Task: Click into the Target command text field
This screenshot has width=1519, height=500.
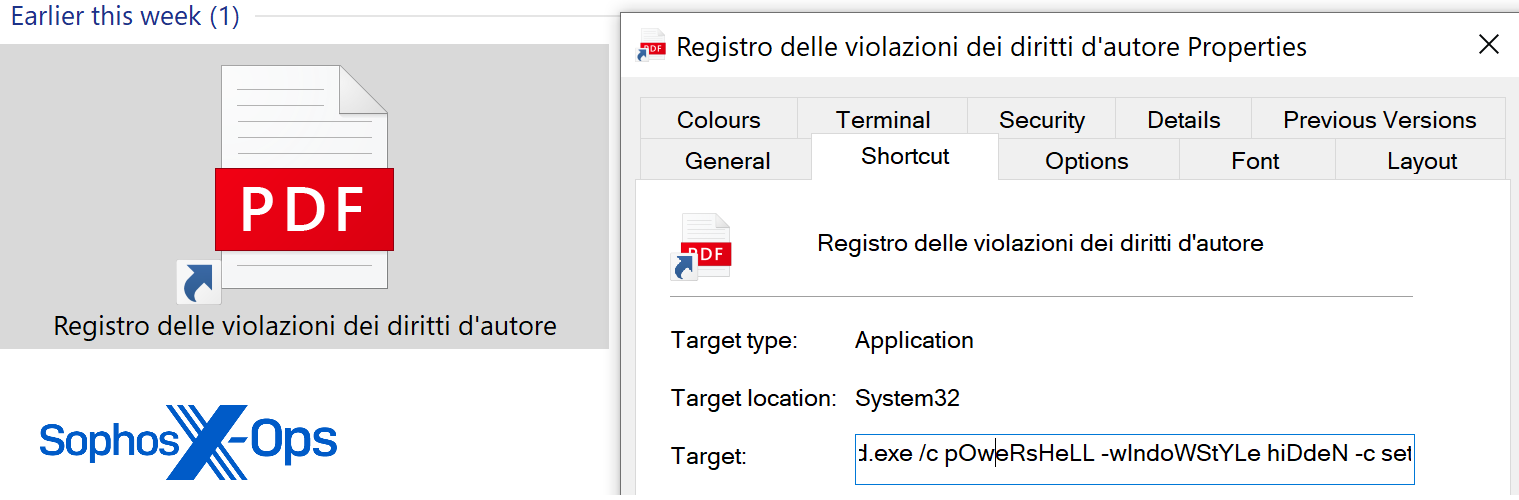Action: [1133, 457]
